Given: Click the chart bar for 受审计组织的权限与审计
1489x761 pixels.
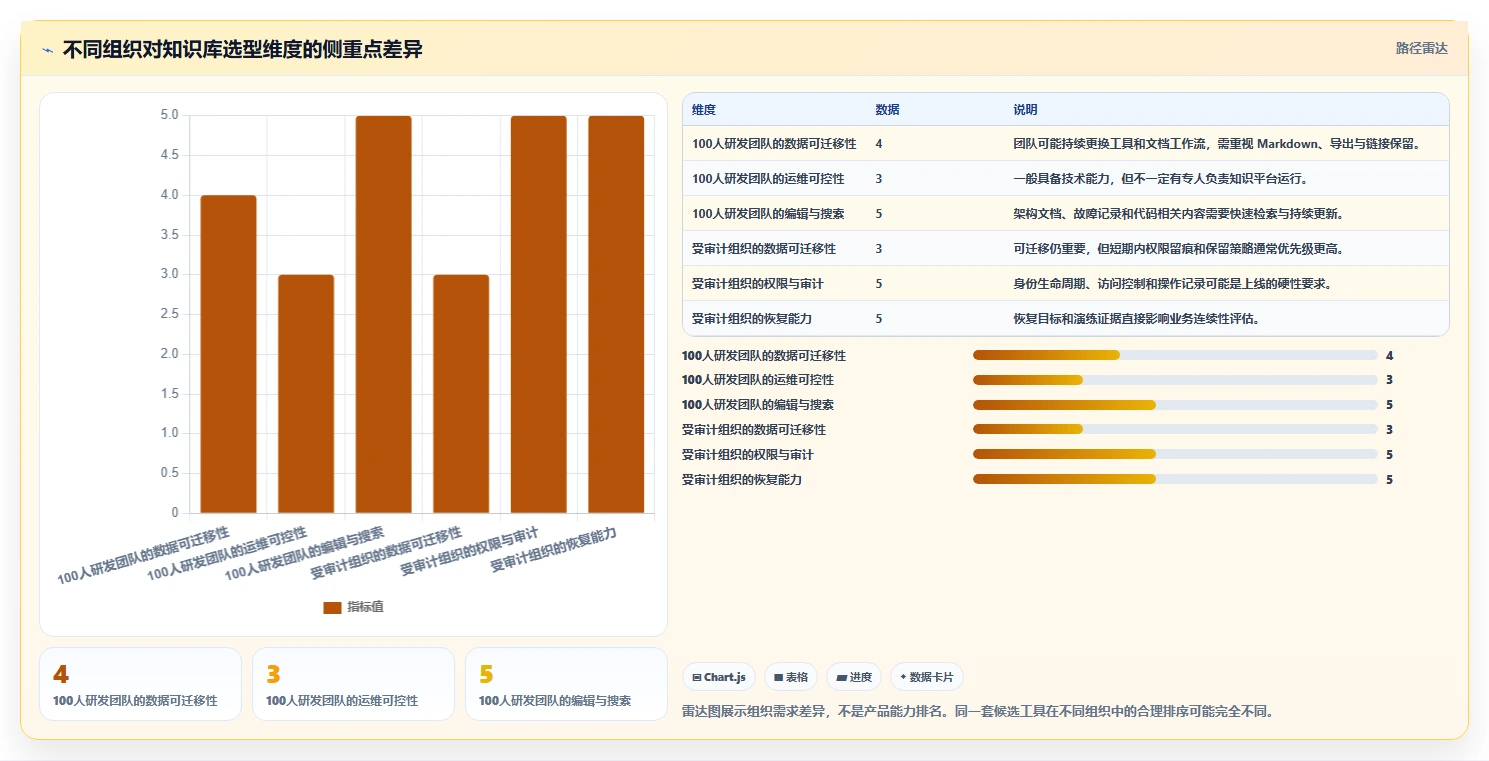Looking at the screenshot, I should 539,315.
